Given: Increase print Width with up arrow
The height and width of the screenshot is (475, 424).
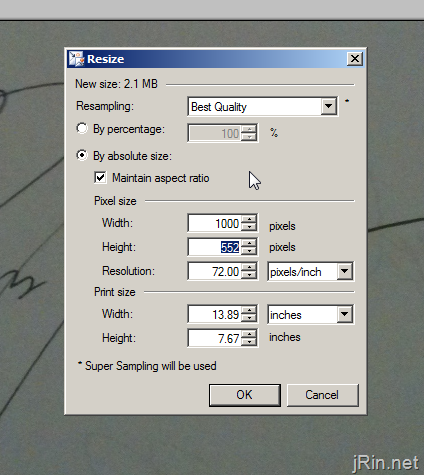Looking at the screenshot, I should [249, 310].
